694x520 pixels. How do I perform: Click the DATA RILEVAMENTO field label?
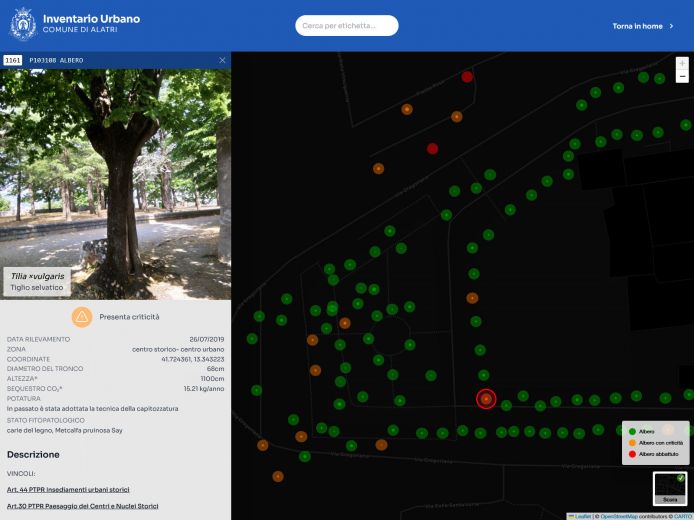pos(39,339)
